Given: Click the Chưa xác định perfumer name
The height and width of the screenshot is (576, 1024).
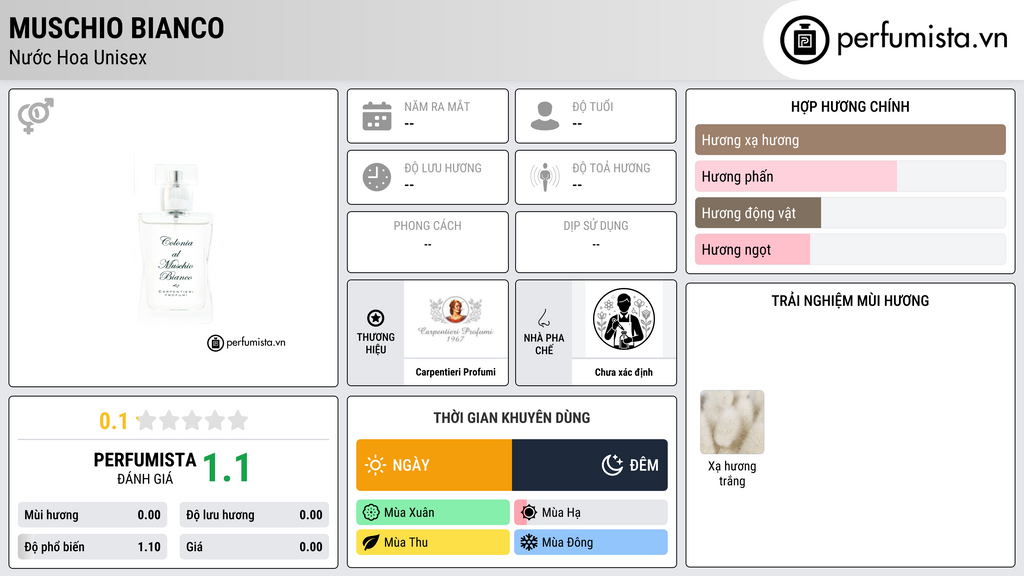Looking at the screenshot, I should (624, 372).
